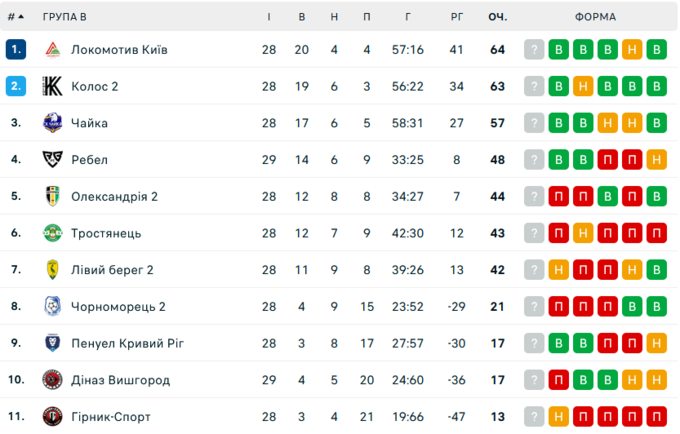Open Пенуел Кривий Ріг team link

pos(128,343)
